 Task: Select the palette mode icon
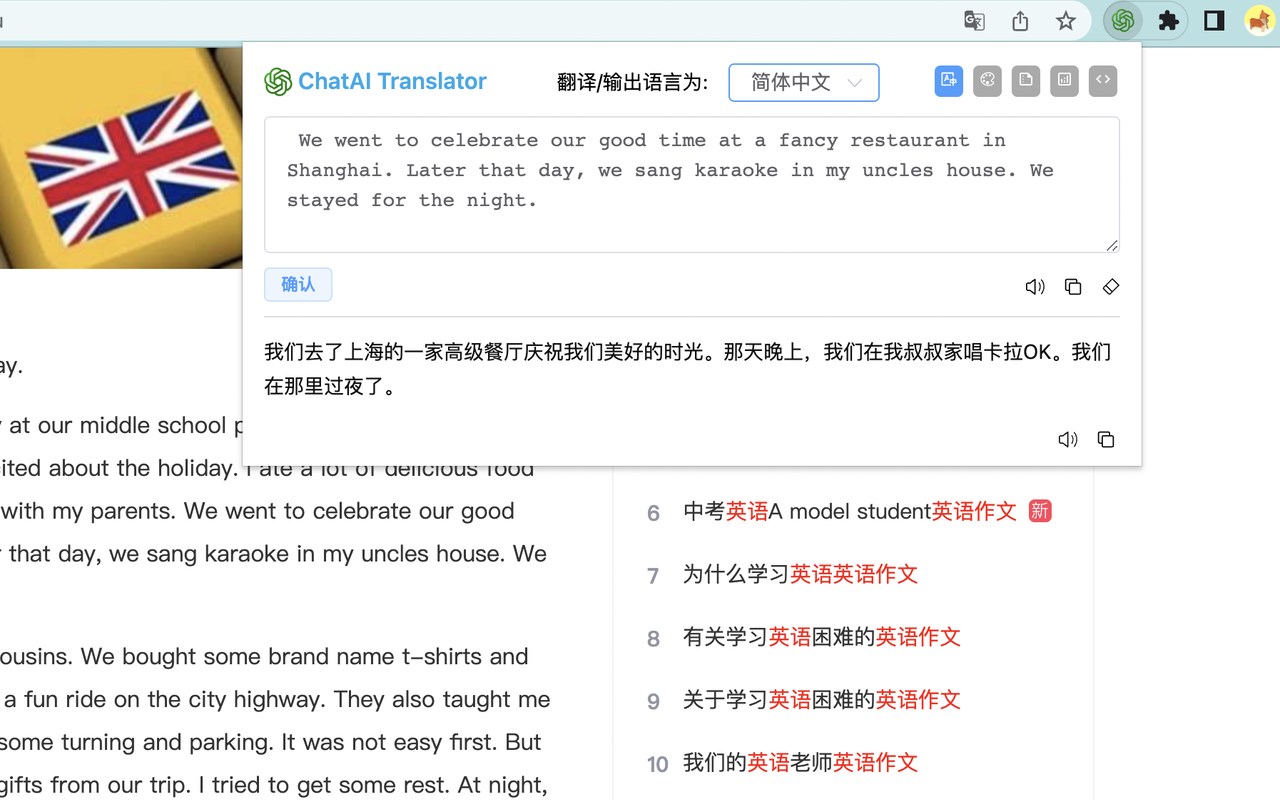(x=987, y=81)
